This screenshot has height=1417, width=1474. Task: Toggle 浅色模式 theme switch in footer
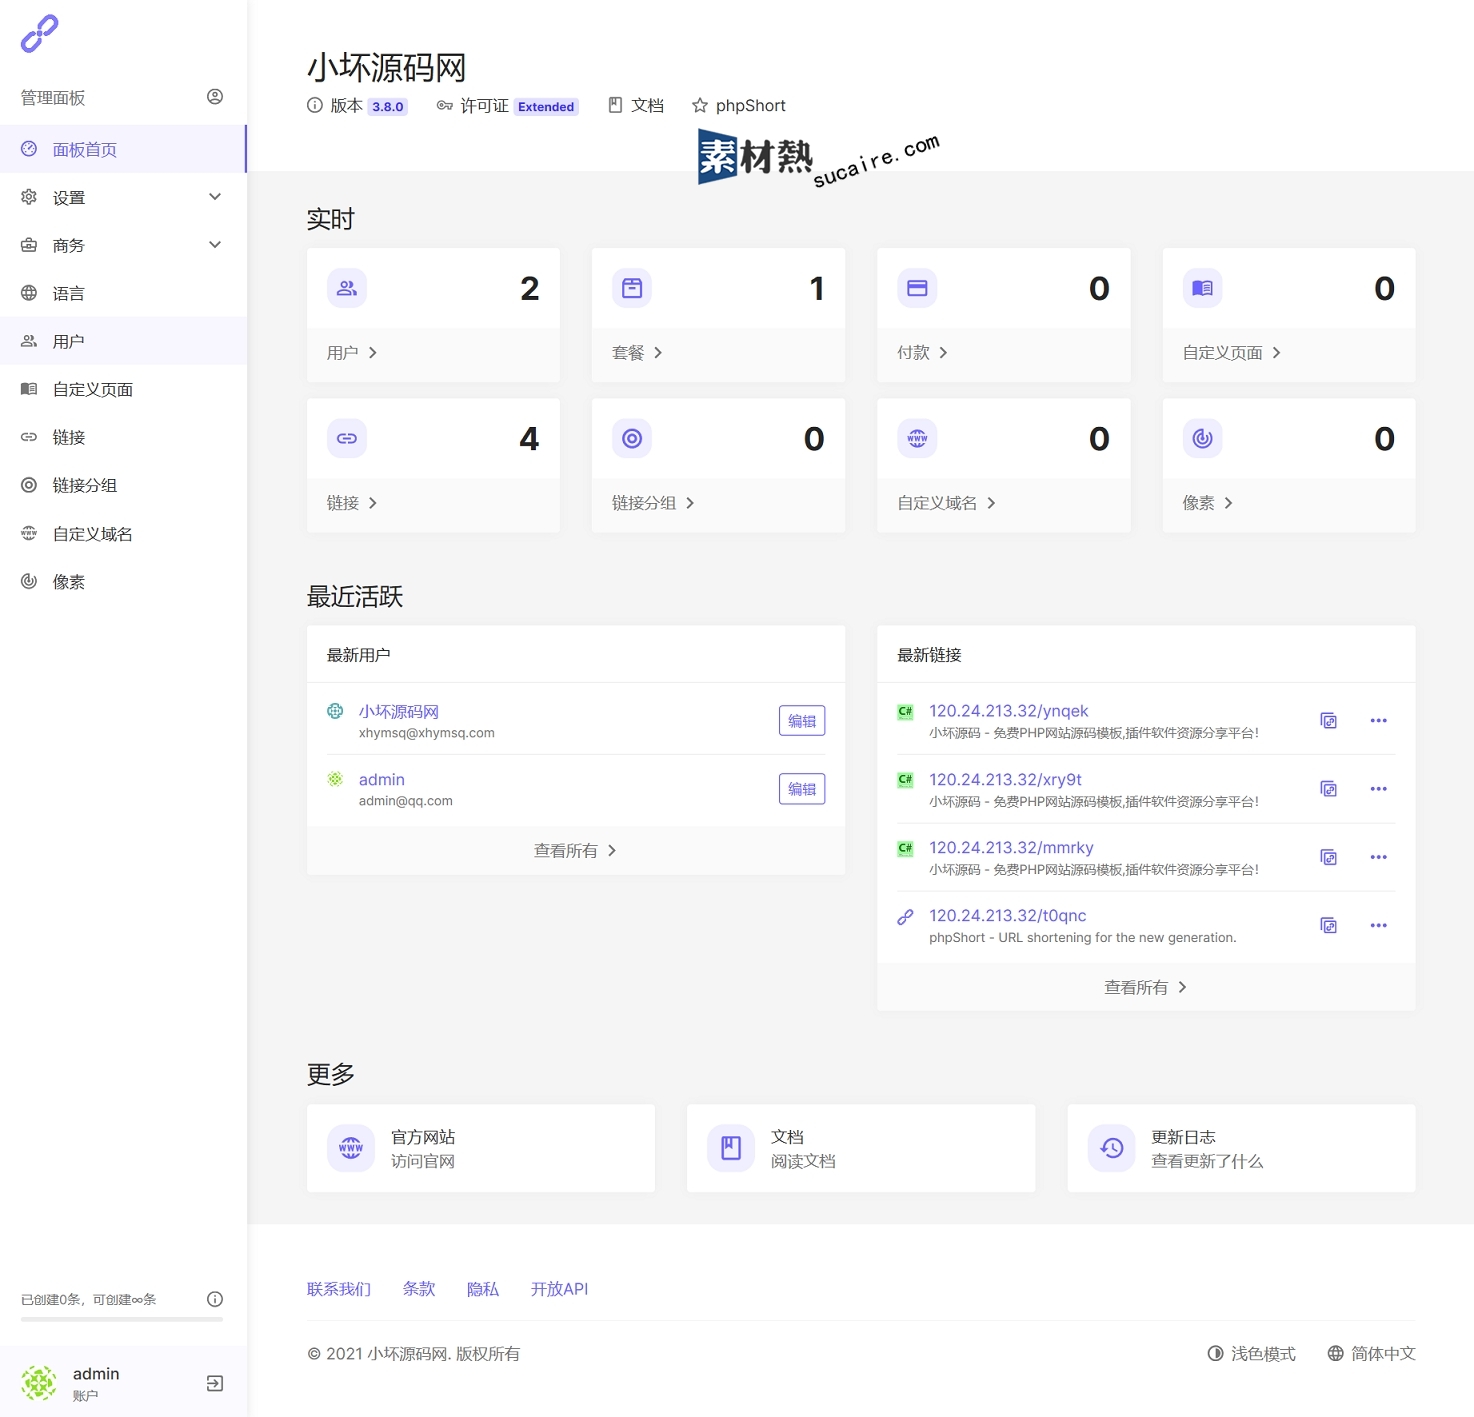pos(1251,1353)
